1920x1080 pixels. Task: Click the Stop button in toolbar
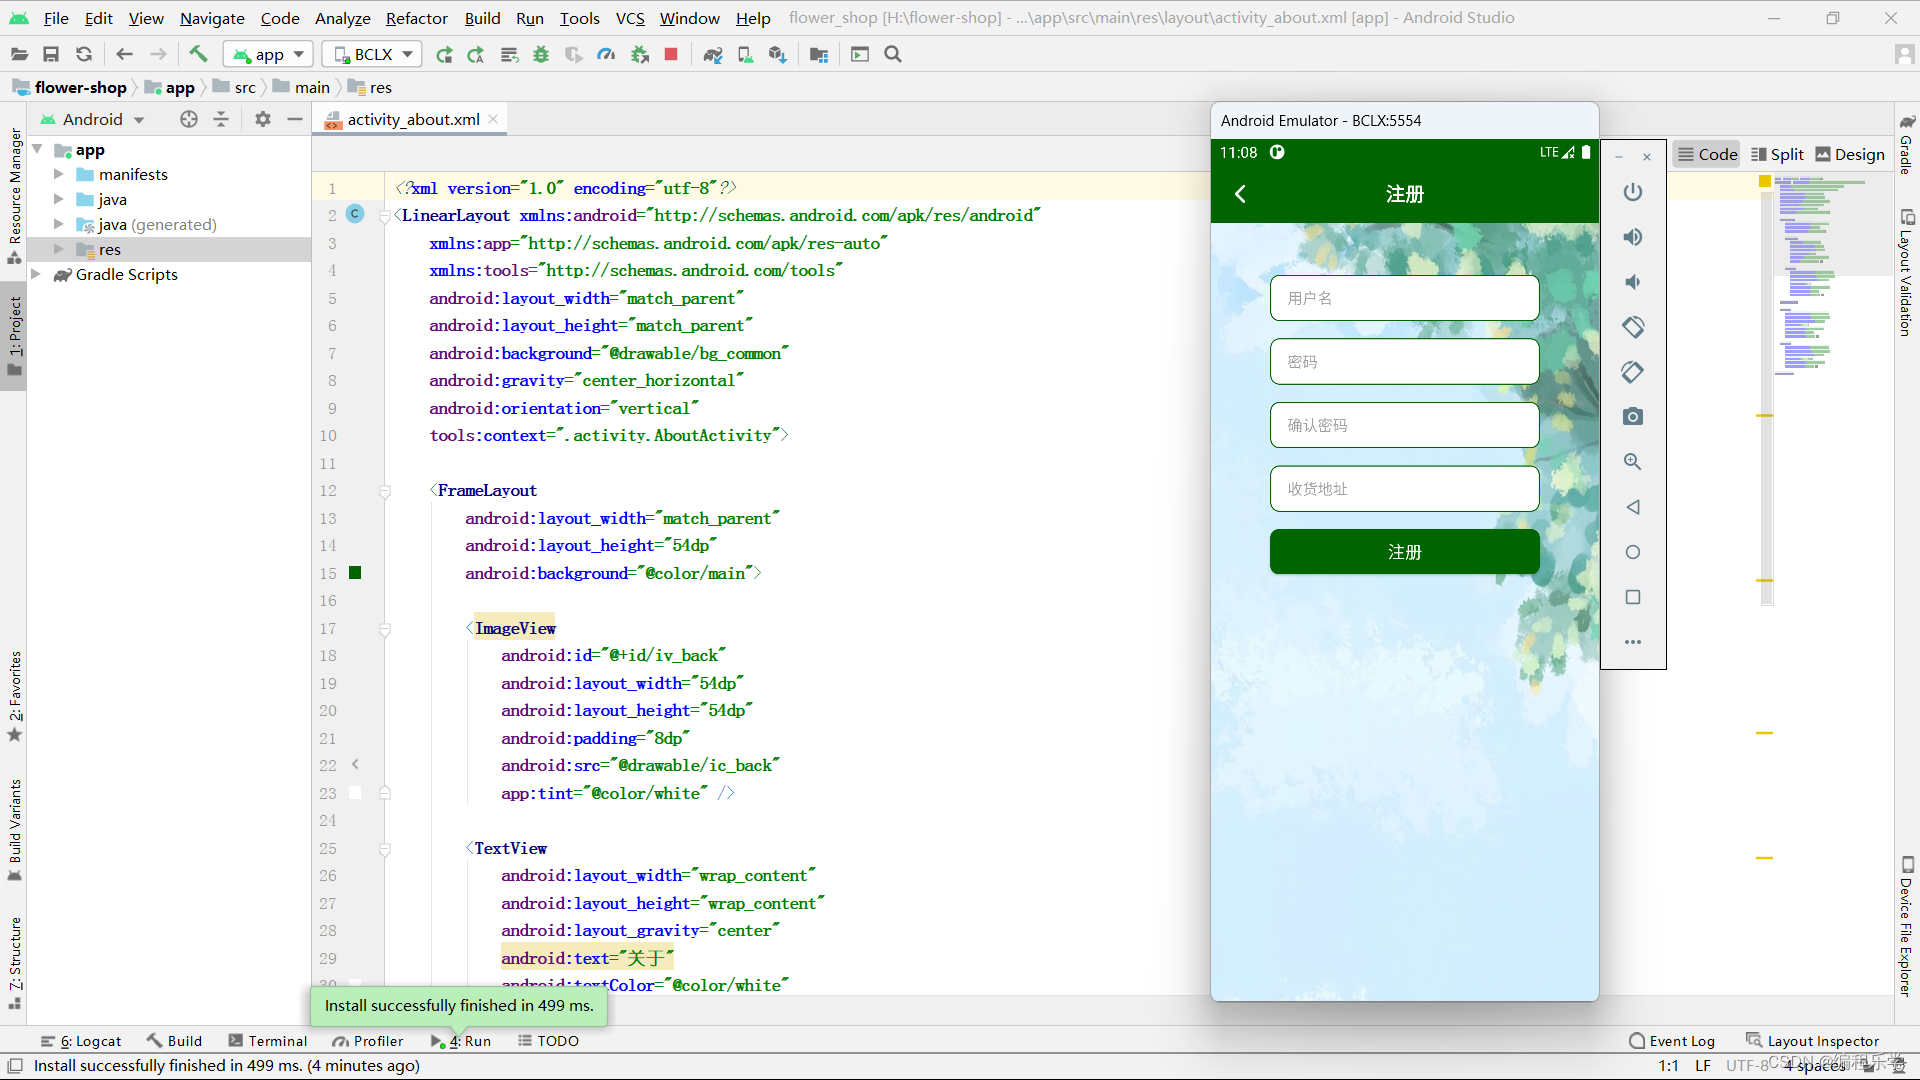pyautogui.click(x=673, y=54)
